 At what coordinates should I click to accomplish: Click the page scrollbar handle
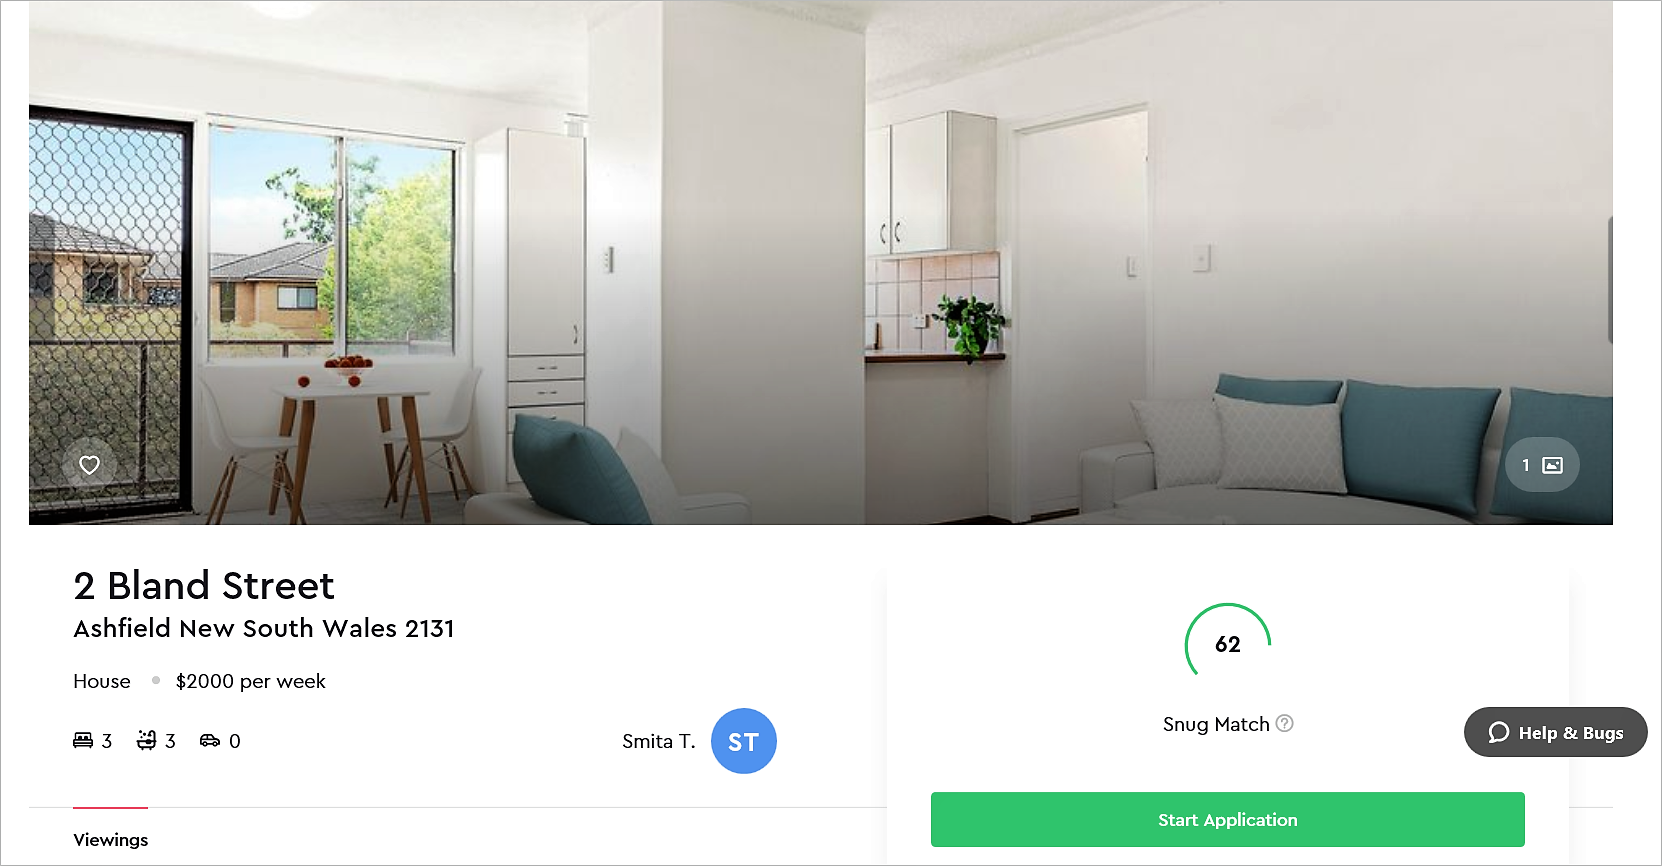point(1610,280)
